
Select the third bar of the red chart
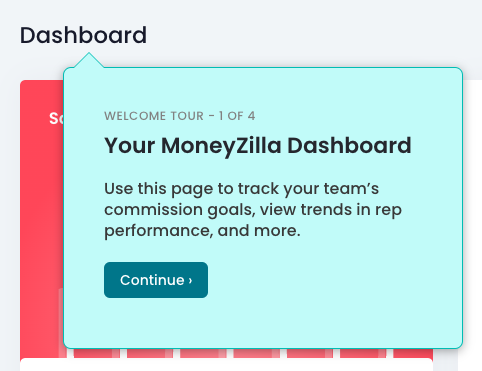pyautogui.click(x=150, y=353)
